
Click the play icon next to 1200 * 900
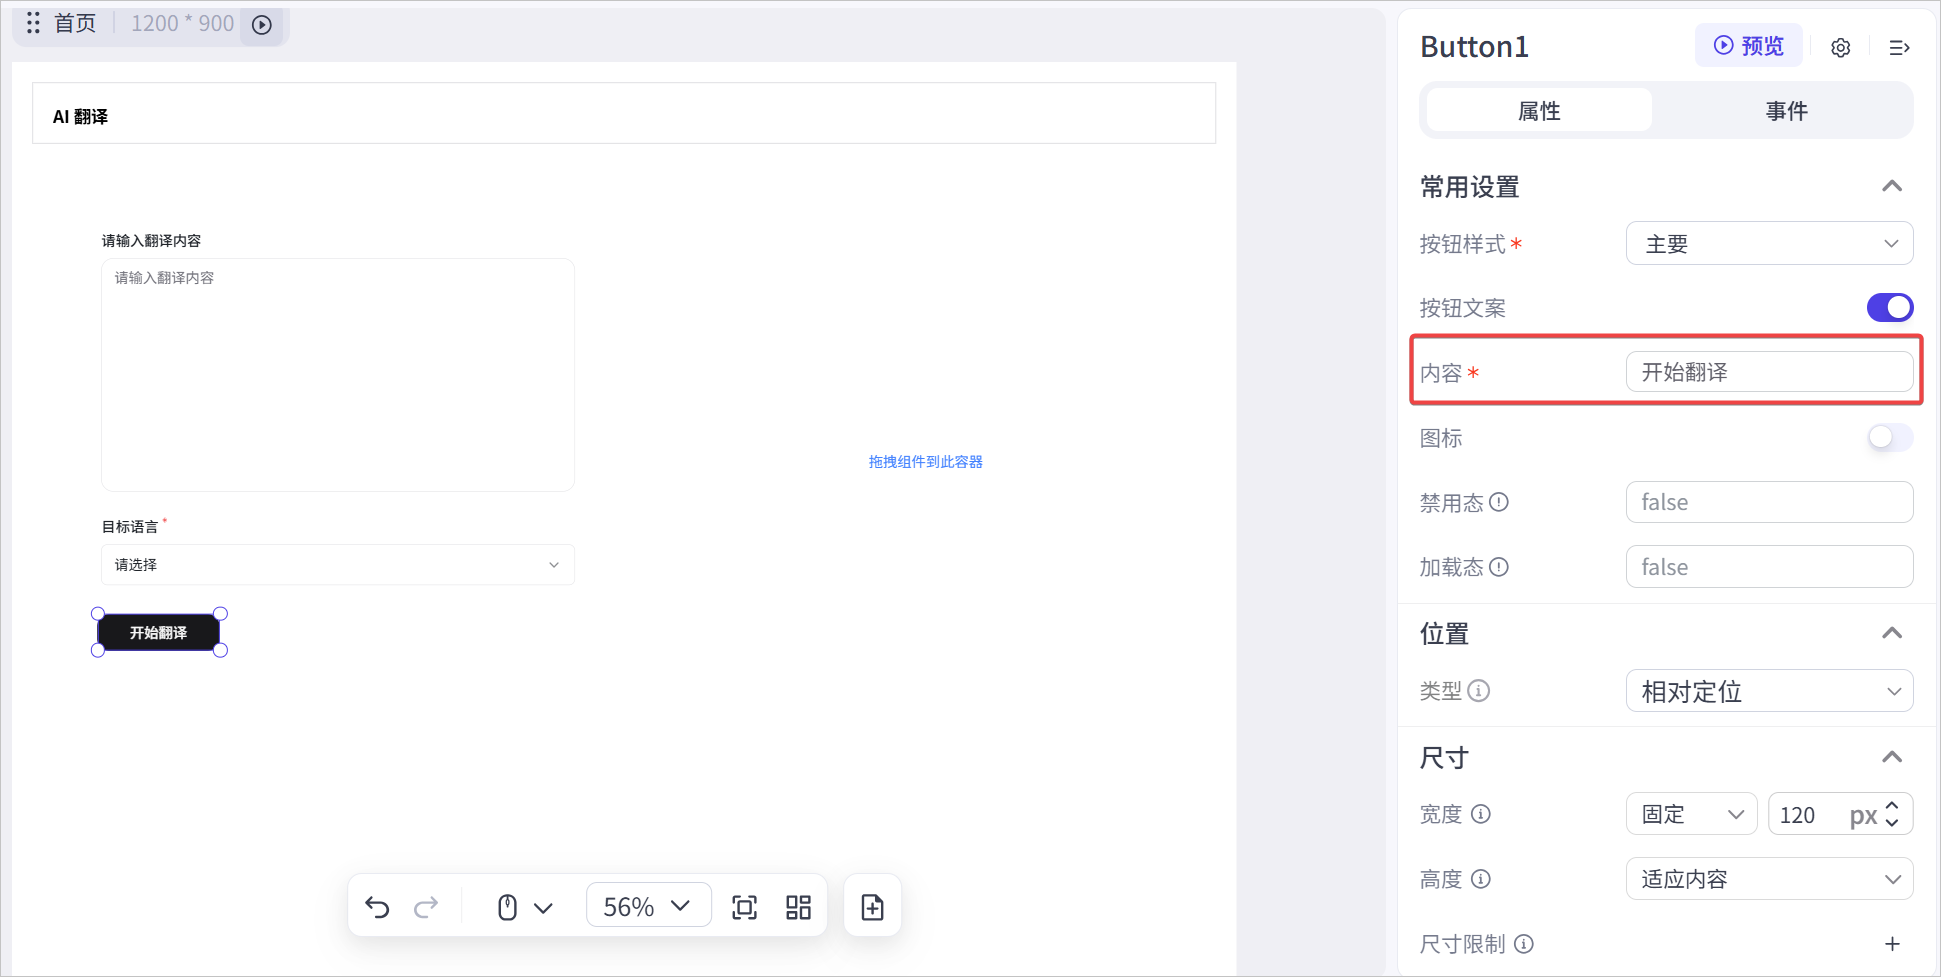click(262, 25)
